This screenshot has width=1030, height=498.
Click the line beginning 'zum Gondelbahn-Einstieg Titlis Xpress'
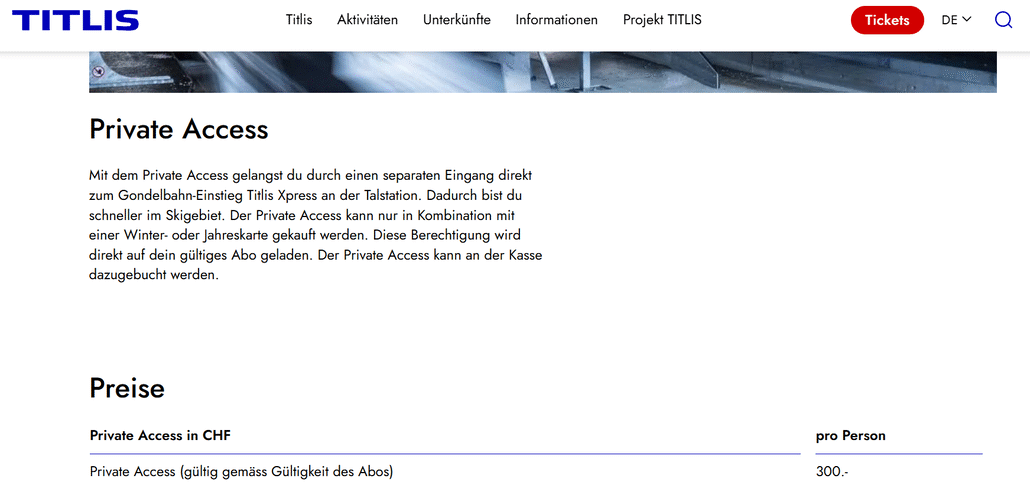pyautogui.click(x=305, y=196)
